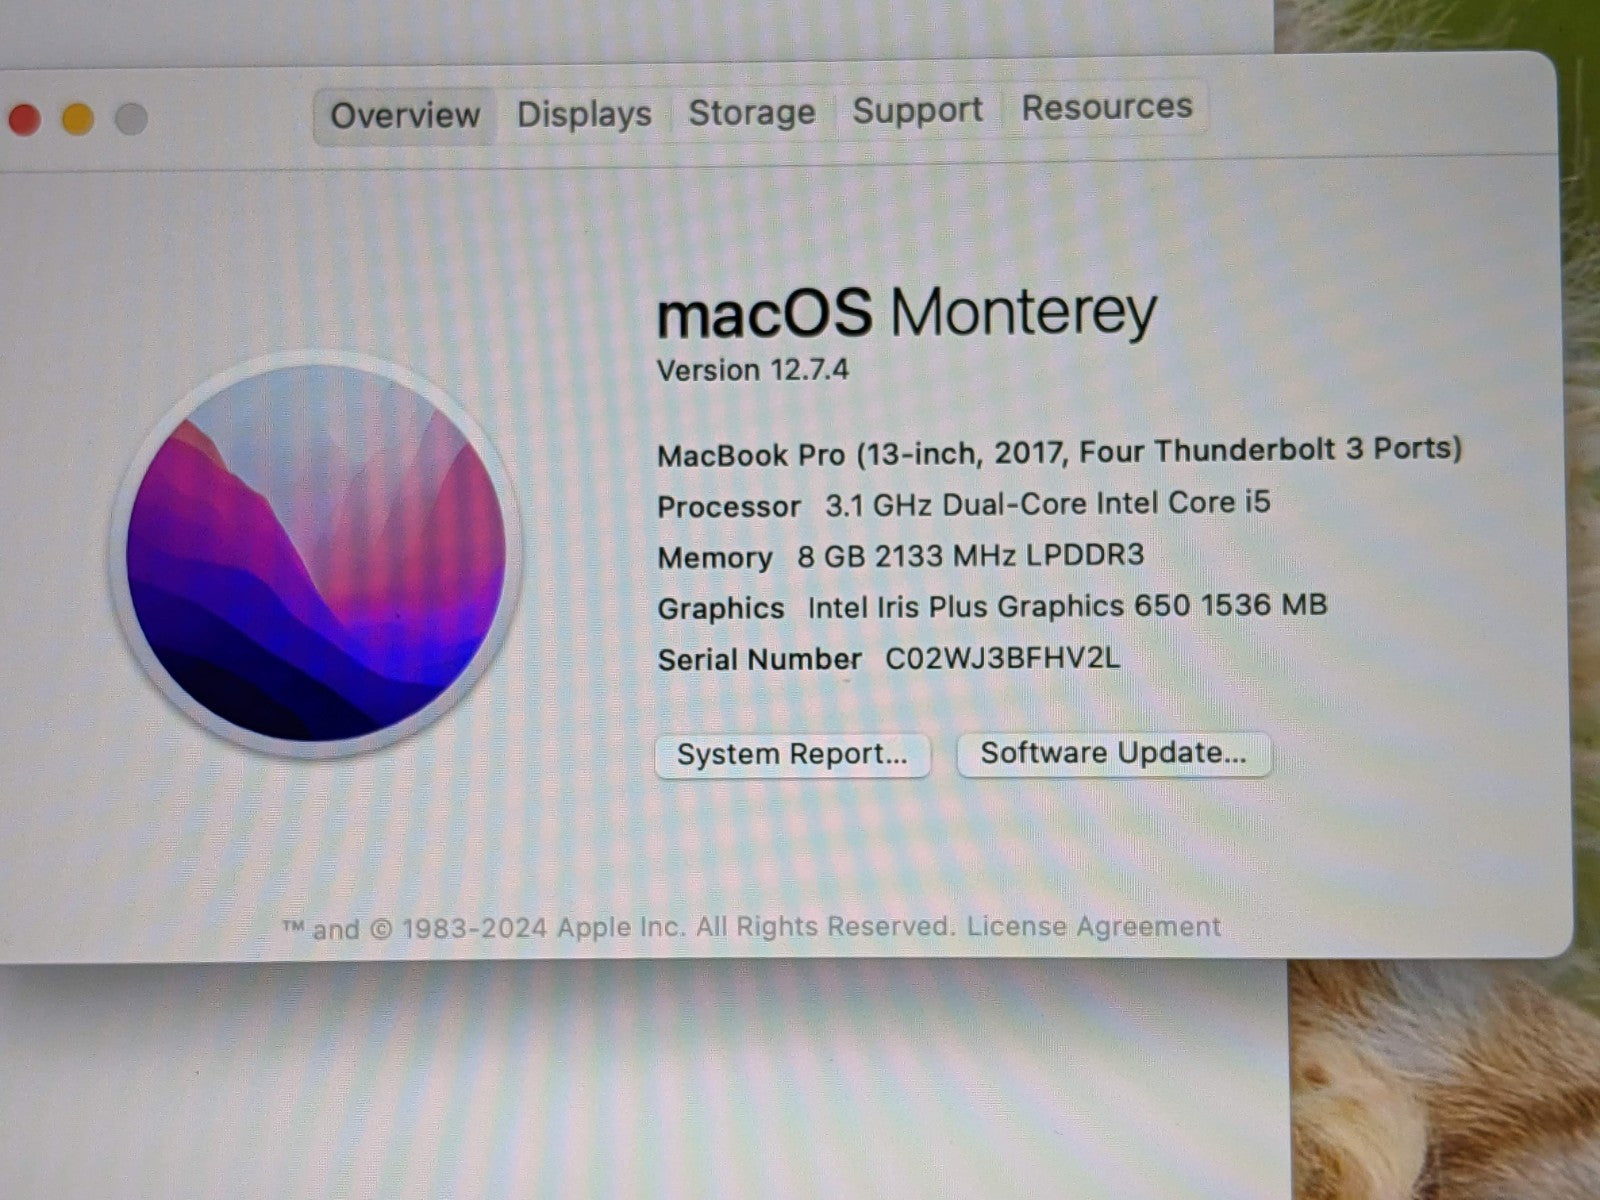Click the Apple copyright notice text
This screenshot has height=1200, width=1600.
[x=619, y=928]
